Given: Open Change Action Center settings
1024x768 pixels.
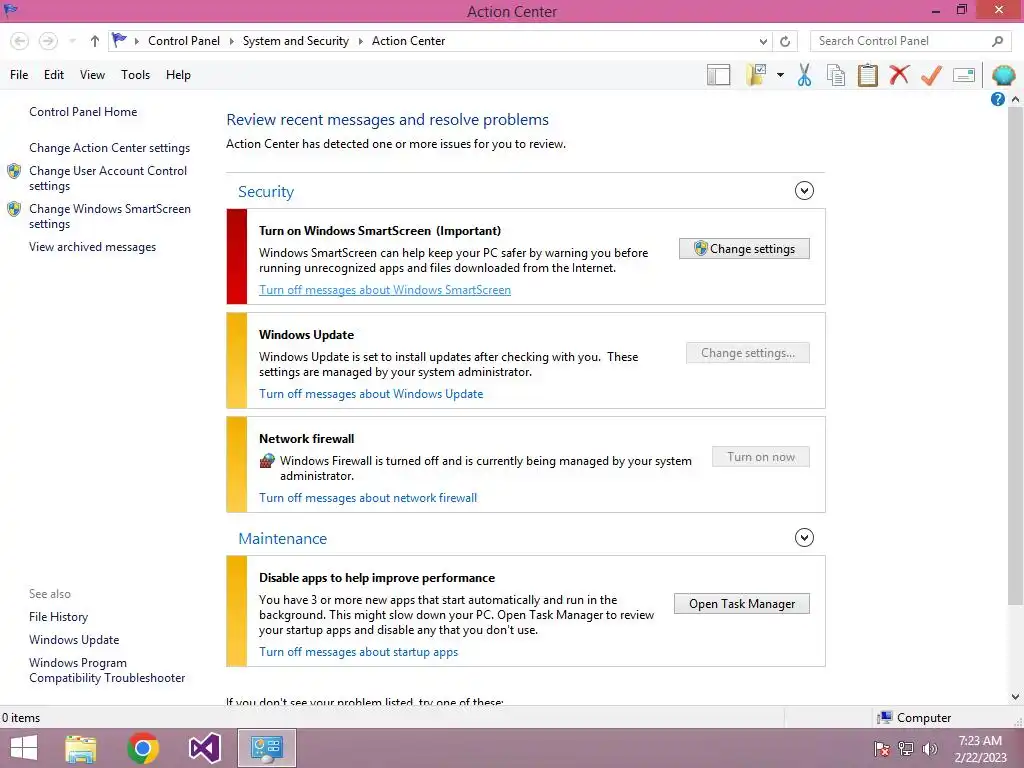Looking at the screenshot, I should (109, 148).
